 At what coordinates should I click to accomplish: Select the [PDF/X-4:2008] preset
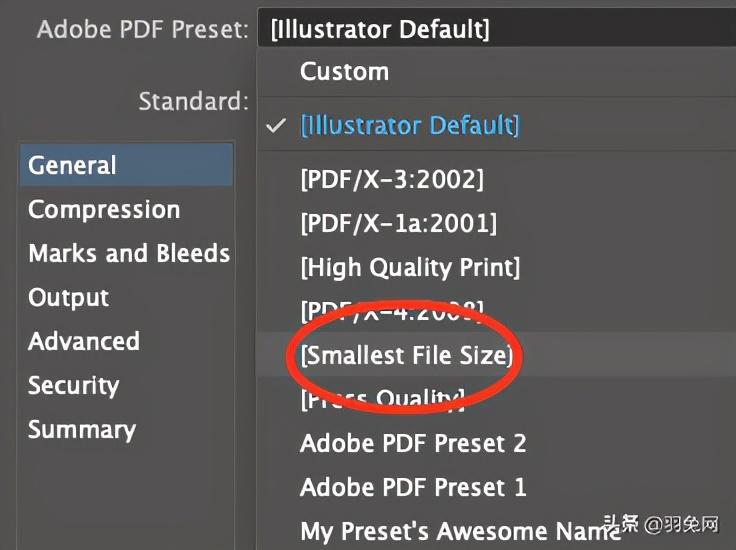391,310
